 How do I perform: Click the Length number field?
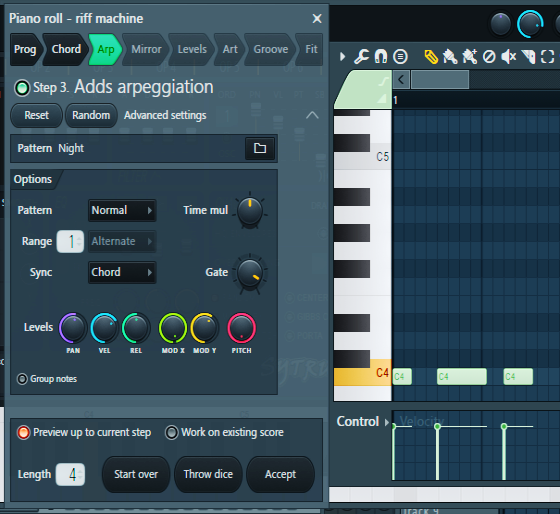pos(70,475)
